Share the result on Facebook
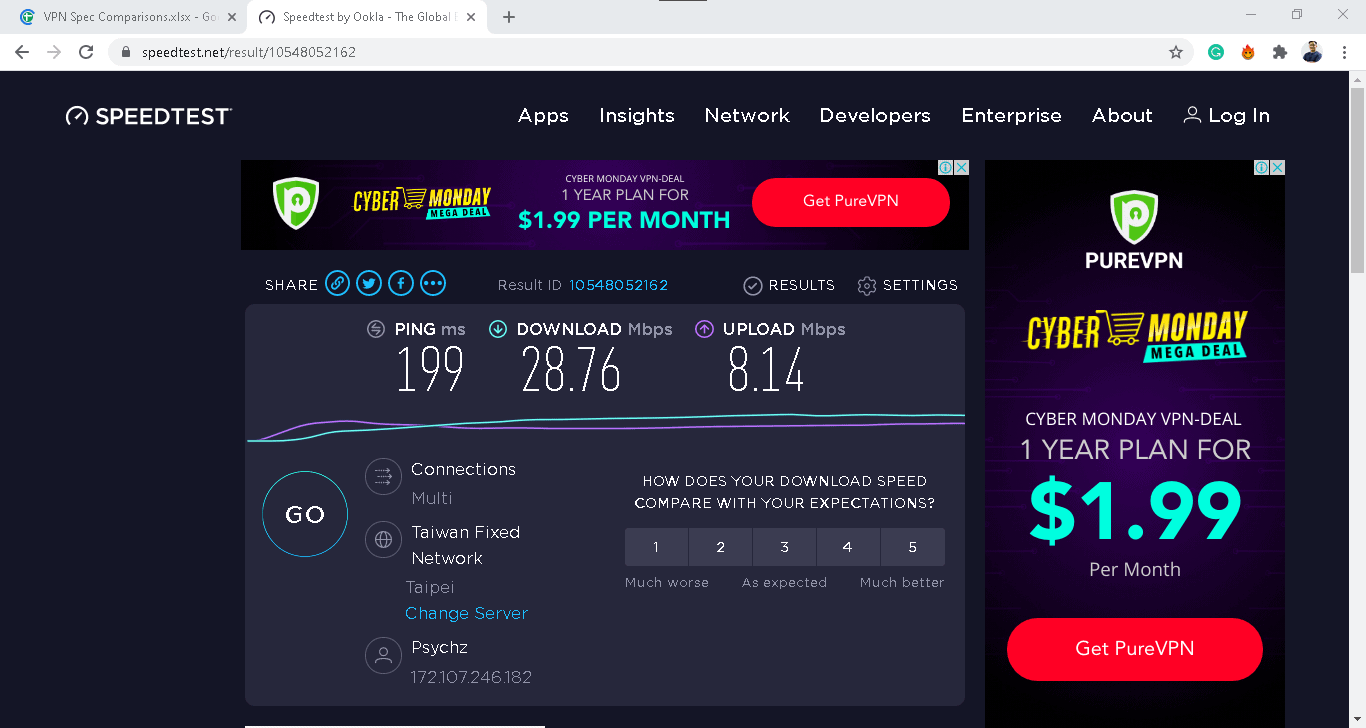The width and height of the screenshot is (1366, 728). [401, 283]
